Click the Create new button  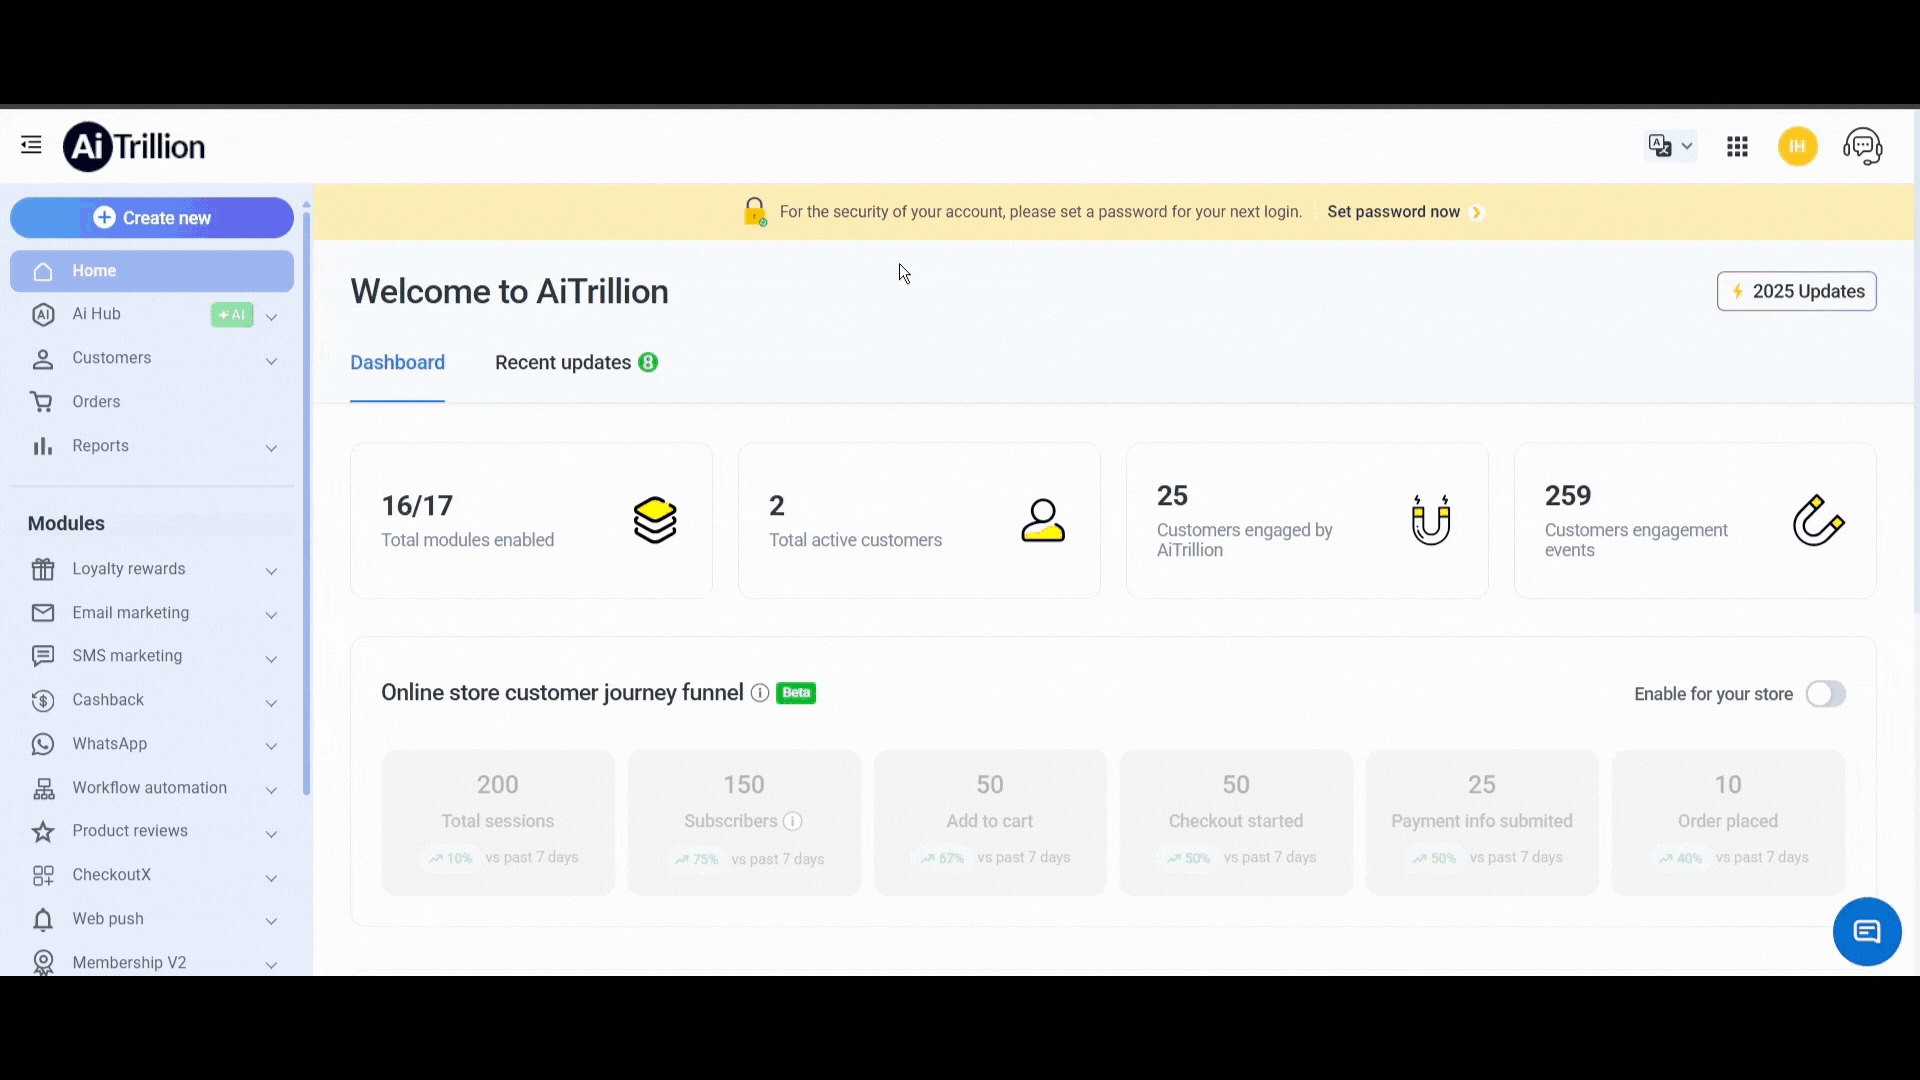point(152,218)
